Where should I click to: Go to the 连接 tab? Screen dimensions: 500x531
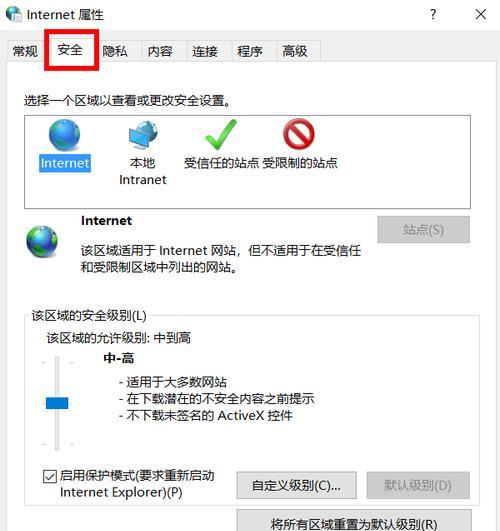(x=205, y=51)
